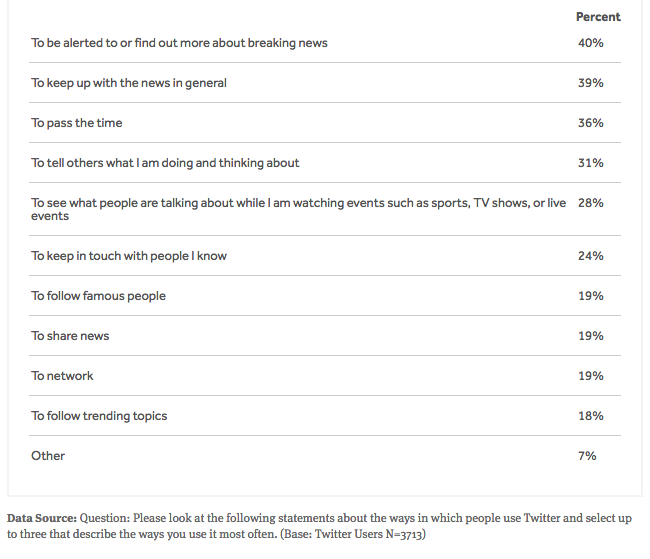Select the "To network" row label

[62, 376]
